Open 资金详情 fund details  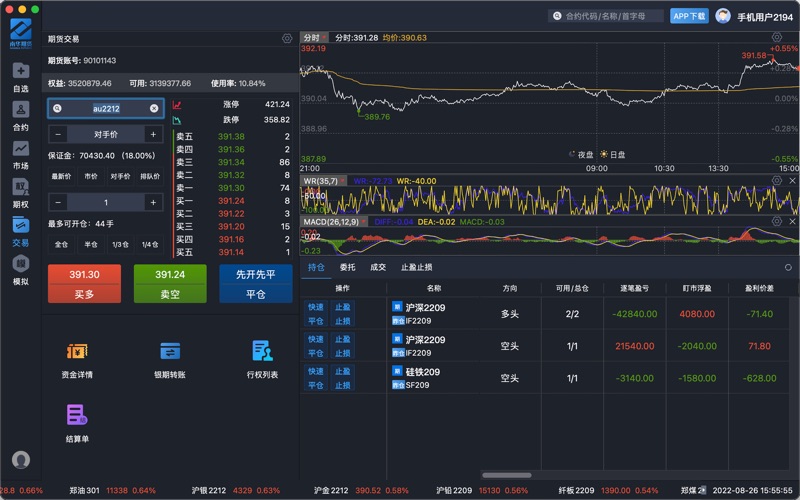pos(77,360)
